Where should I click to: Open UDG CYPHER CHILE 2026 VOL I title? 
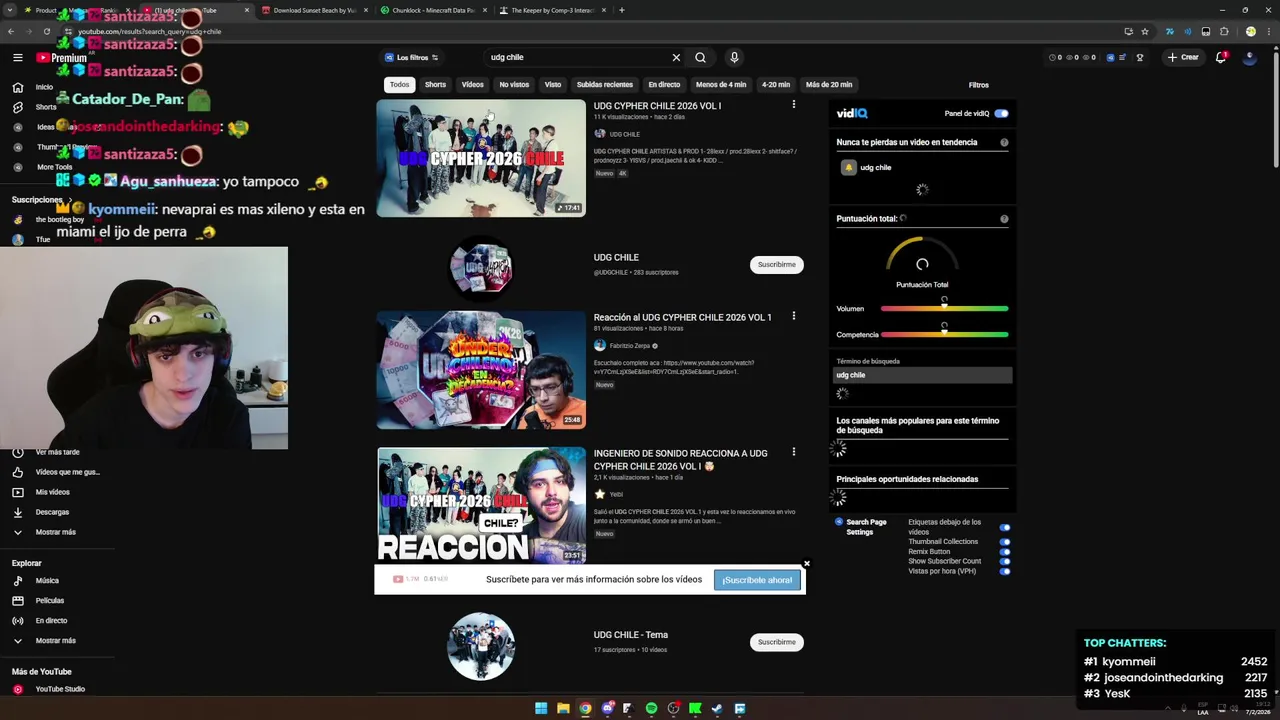(657, 106)
